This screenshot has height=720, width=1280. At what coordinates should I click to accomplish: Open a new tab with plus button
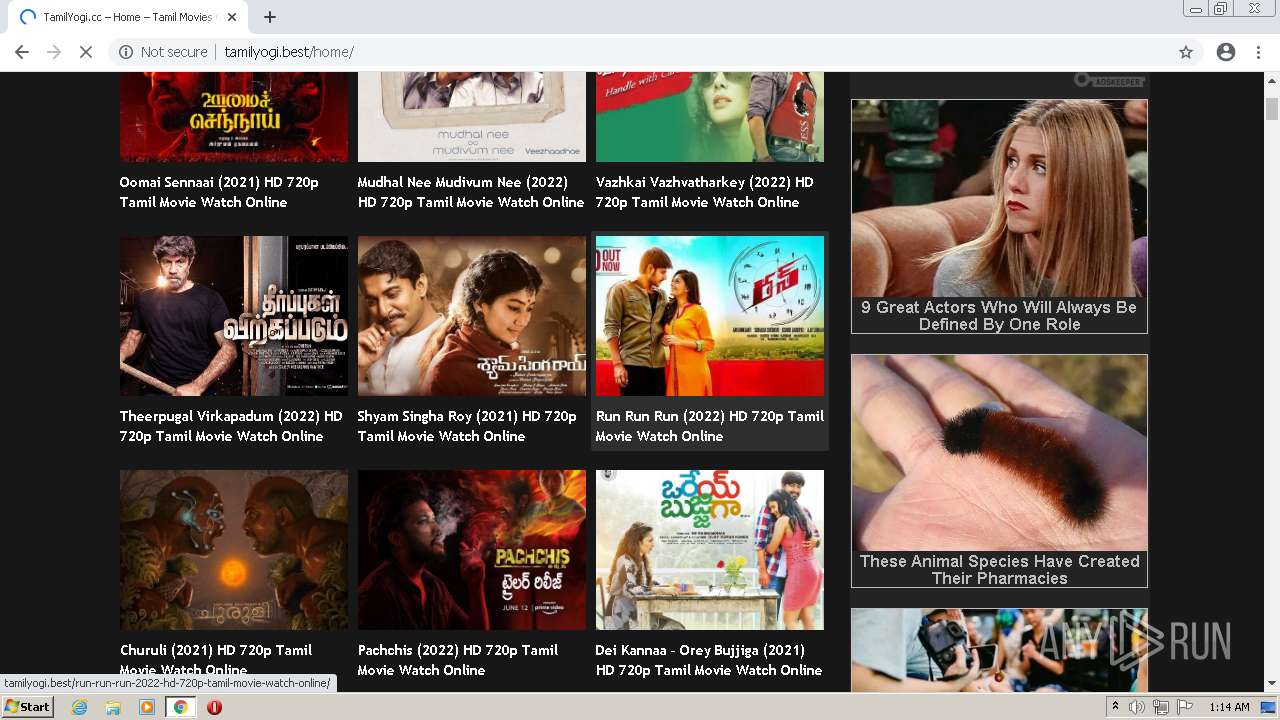270,17
